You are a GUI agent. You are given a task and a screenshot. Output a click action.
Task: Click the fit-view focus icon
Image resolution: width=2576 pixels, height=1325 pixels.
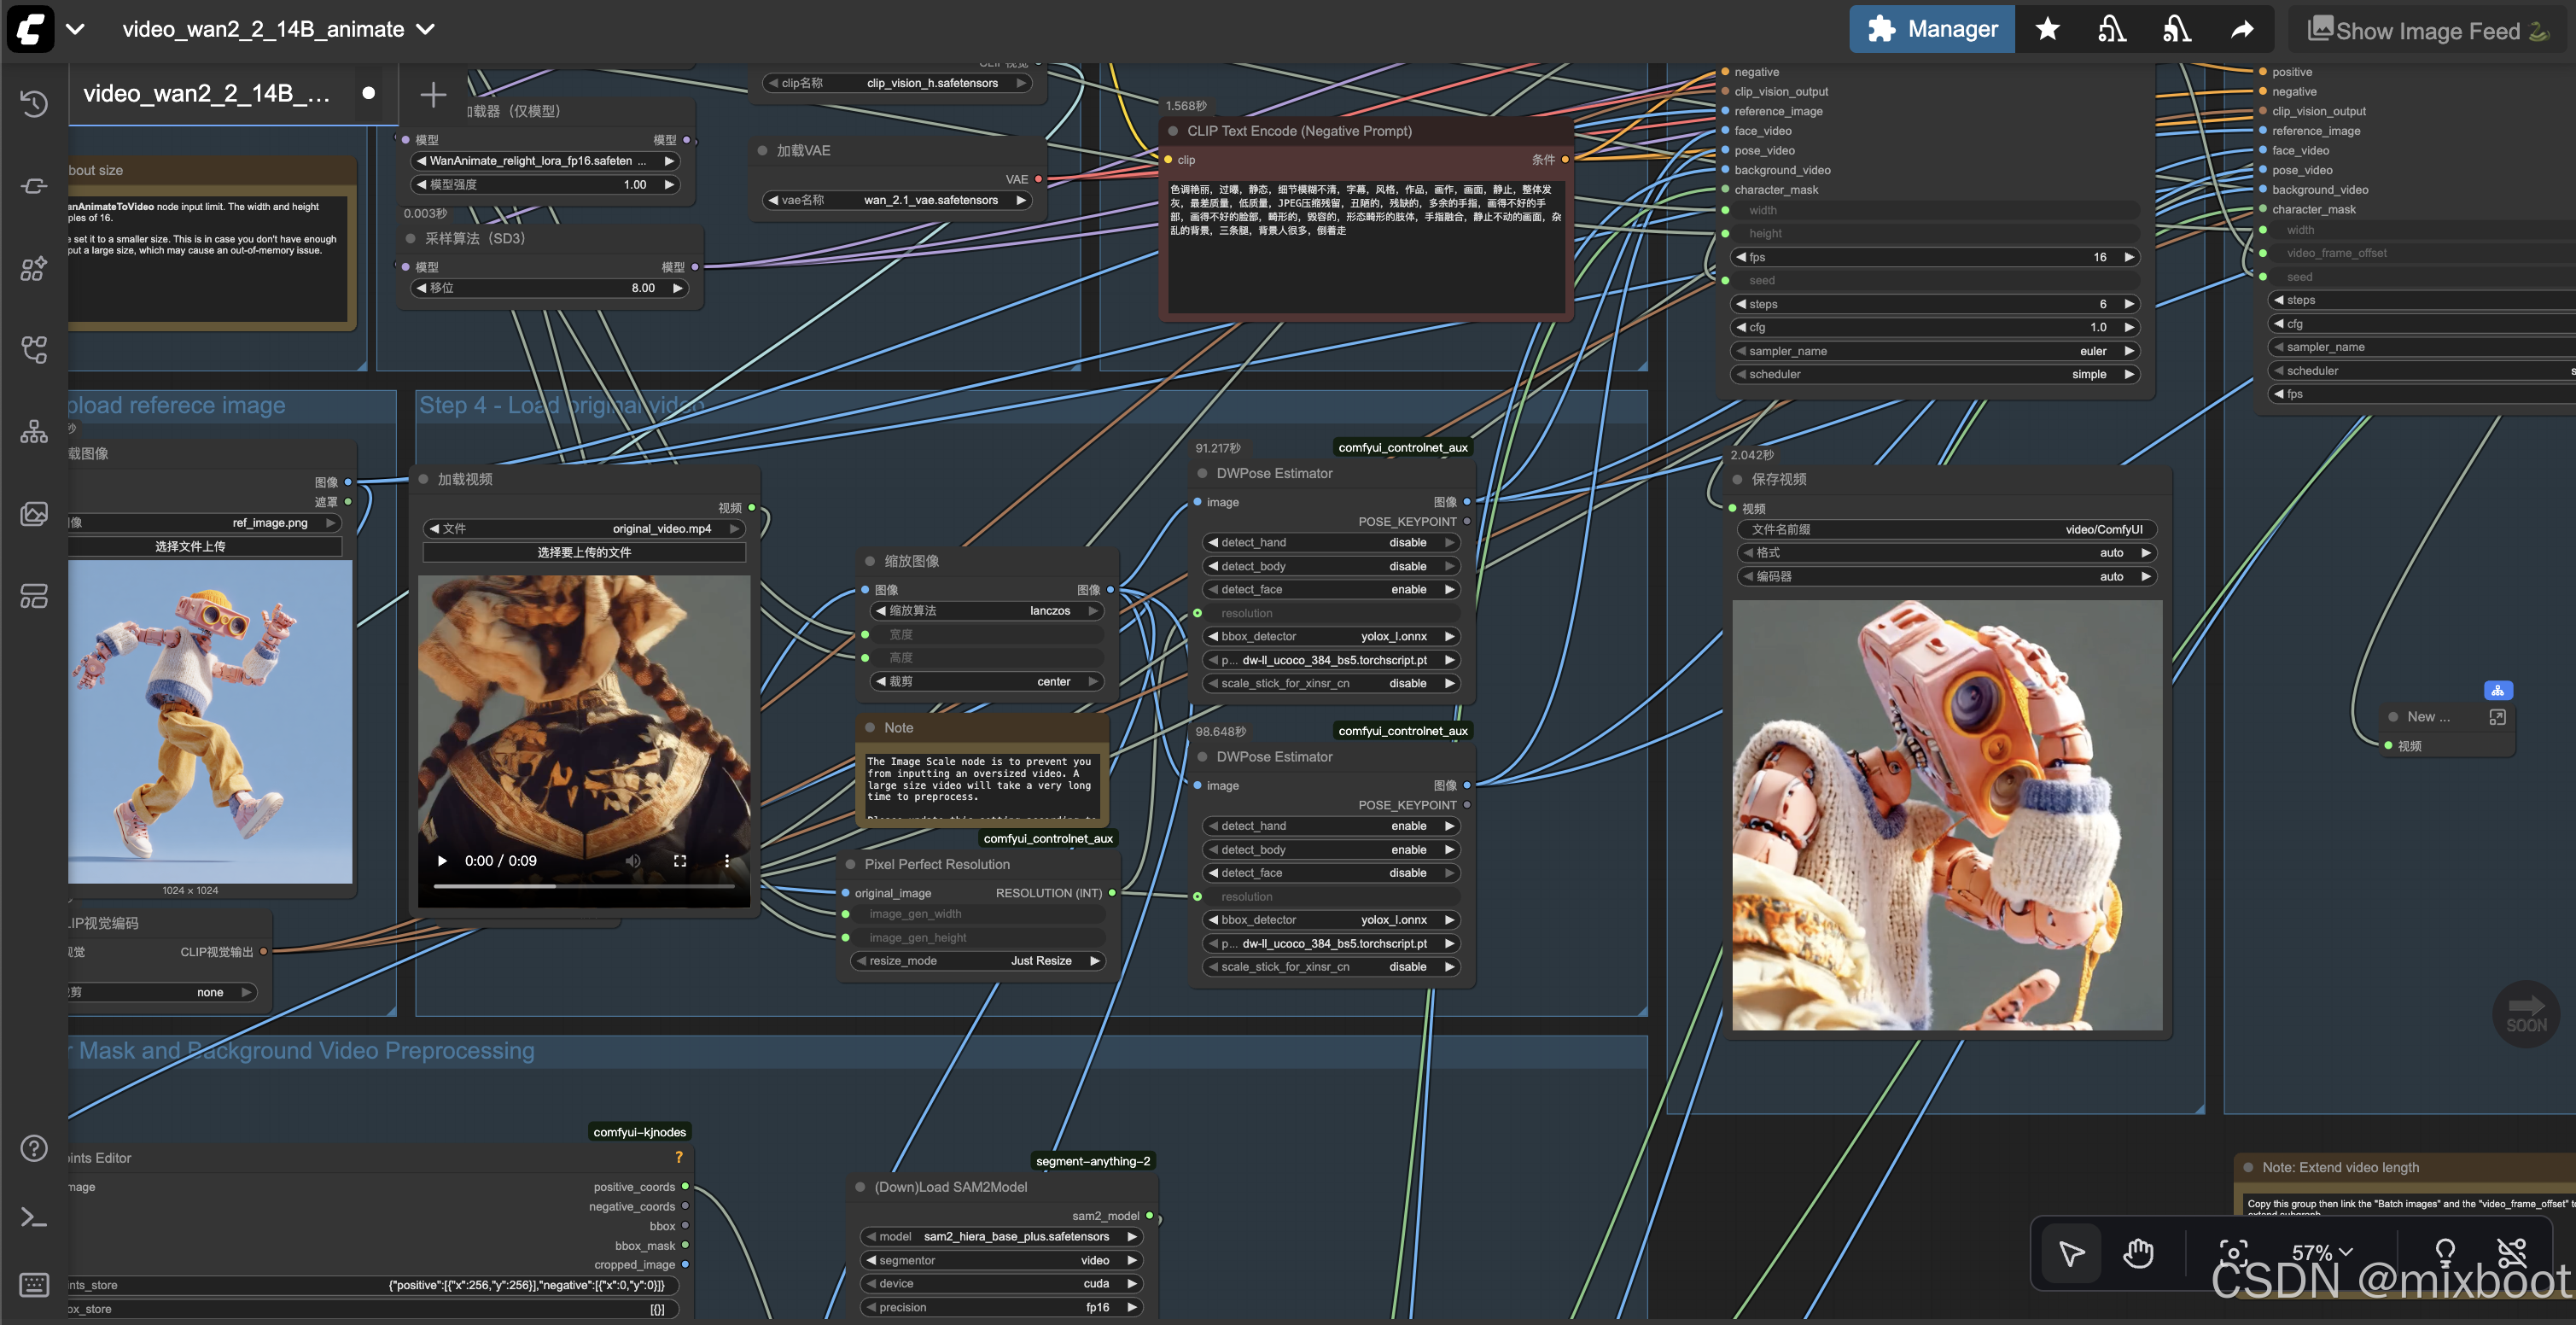2233,1253
